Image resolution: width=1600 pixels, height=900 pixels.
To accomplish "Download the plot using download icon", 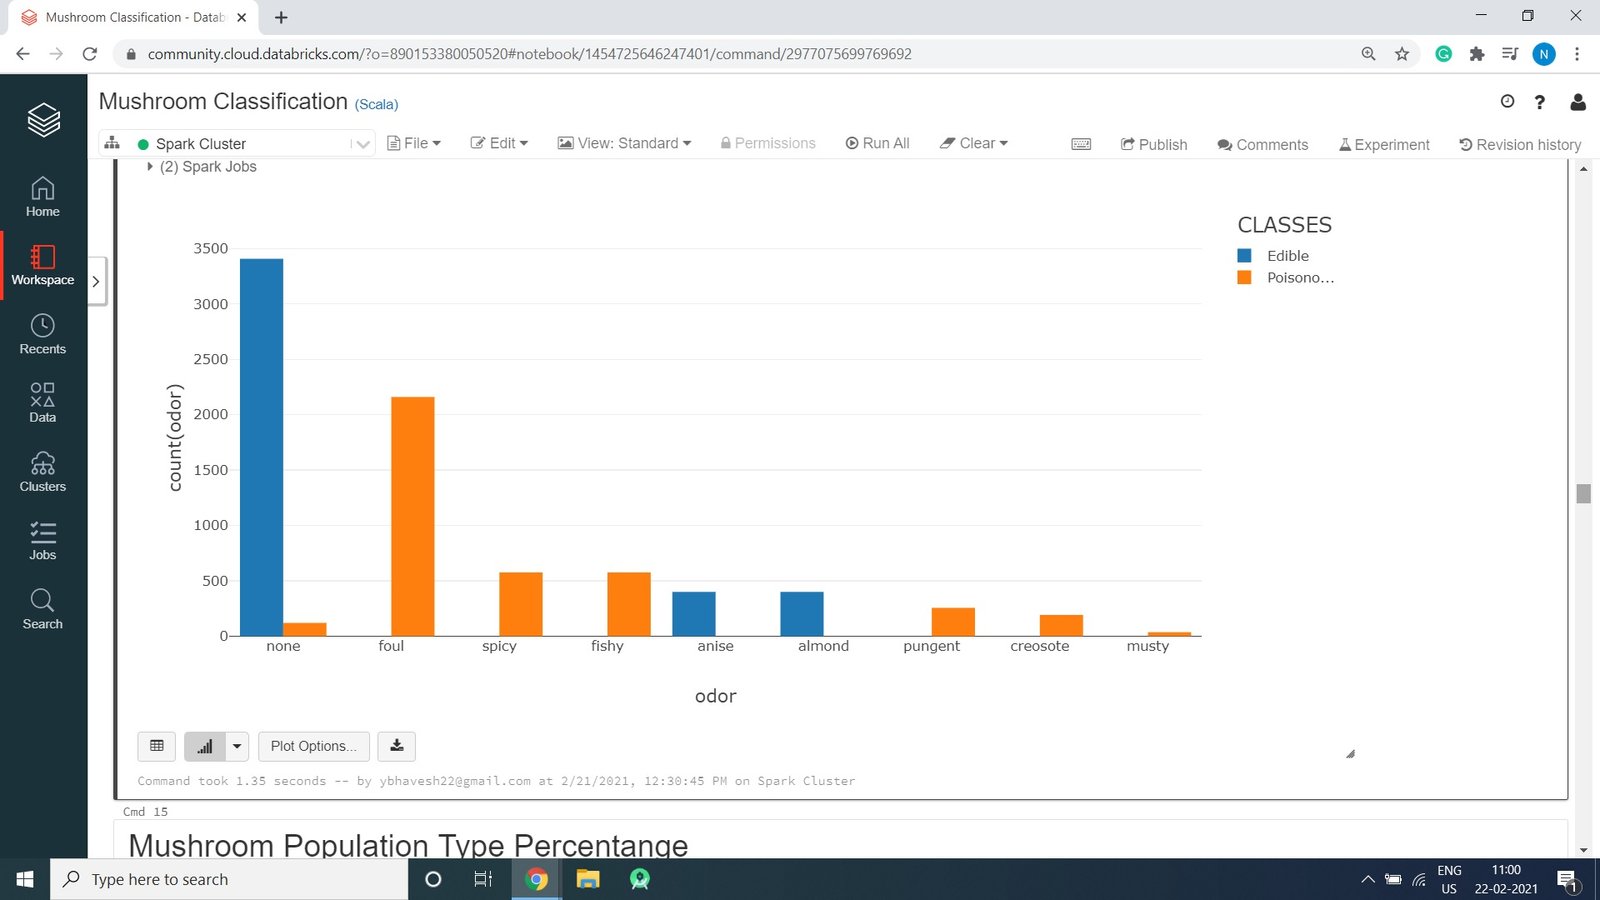I will click(x=397, y=746).
